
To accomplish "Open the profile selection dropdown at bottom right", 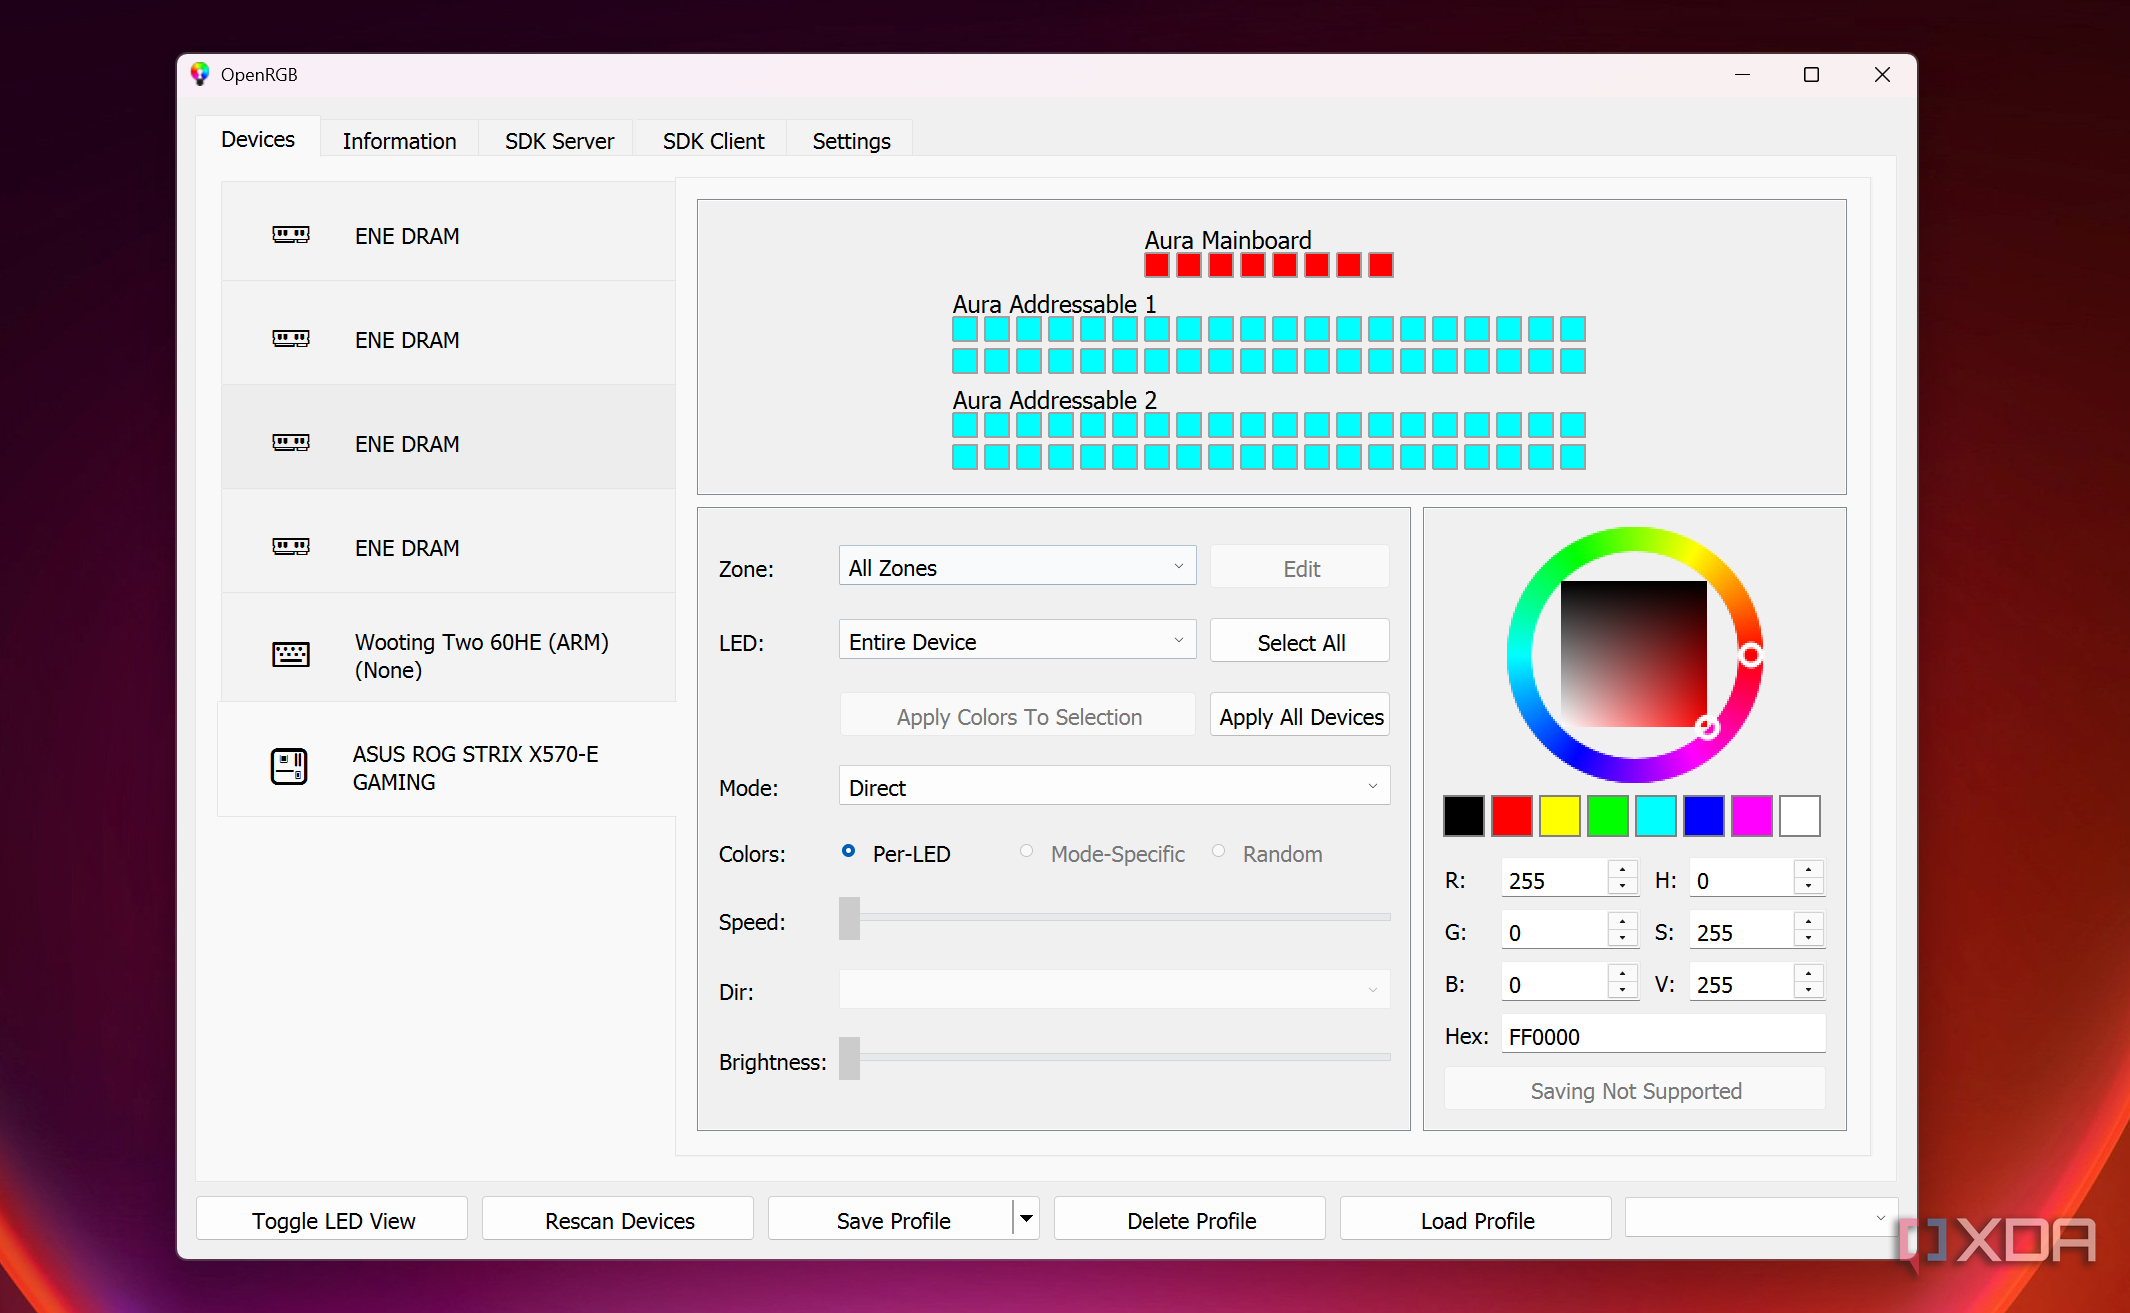I will (x=1761, y=1219).
